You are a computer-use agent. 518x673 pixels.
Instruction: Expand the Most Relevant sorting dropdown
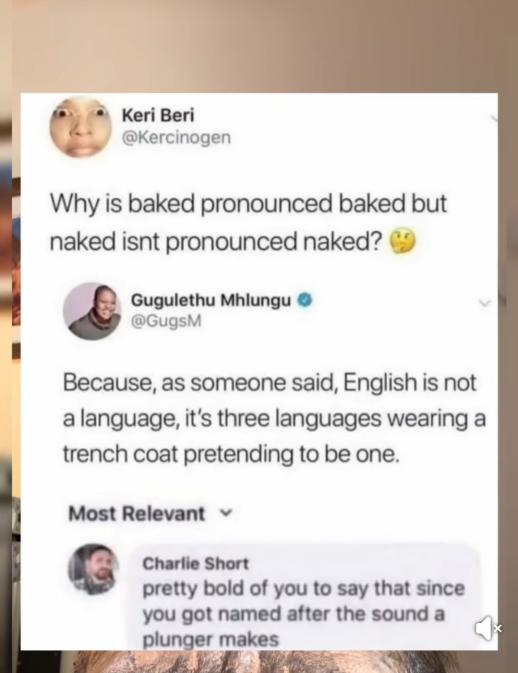(227, 512)
